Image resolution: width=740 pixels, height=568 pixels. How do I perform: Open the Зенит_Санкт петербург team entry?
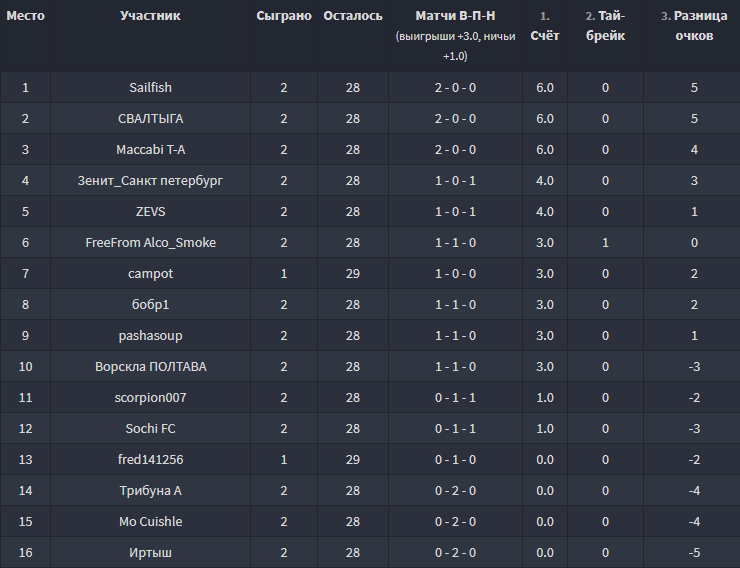(150, 181)
